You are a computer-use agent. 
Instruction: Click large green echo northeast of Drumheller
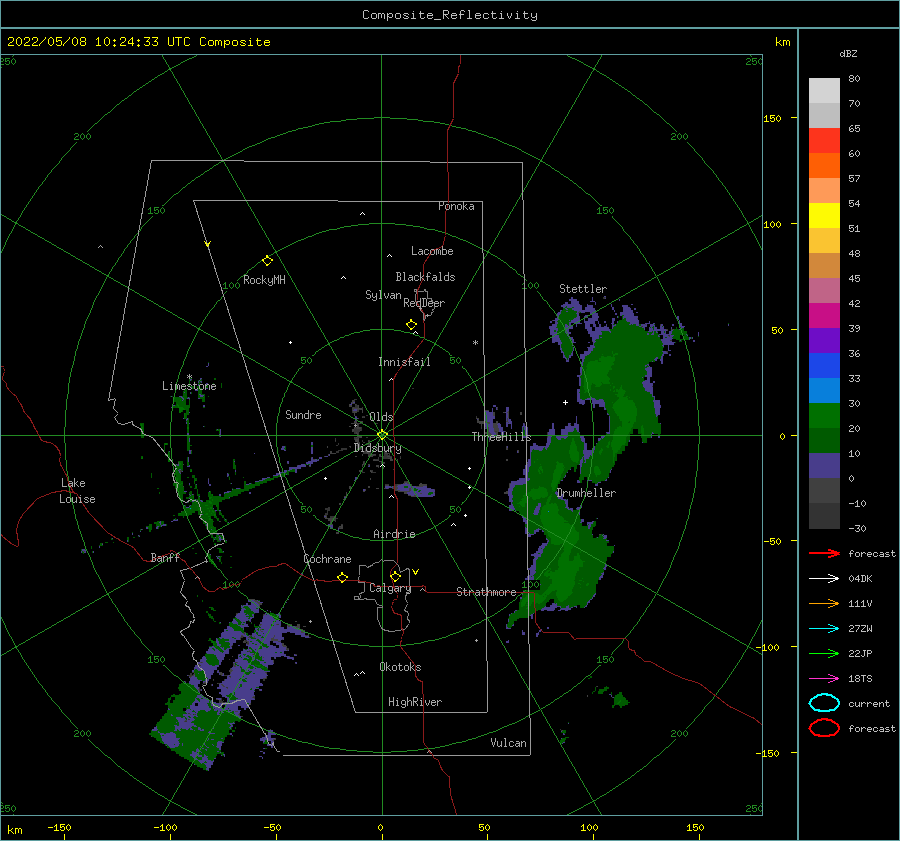pos(620,390)
